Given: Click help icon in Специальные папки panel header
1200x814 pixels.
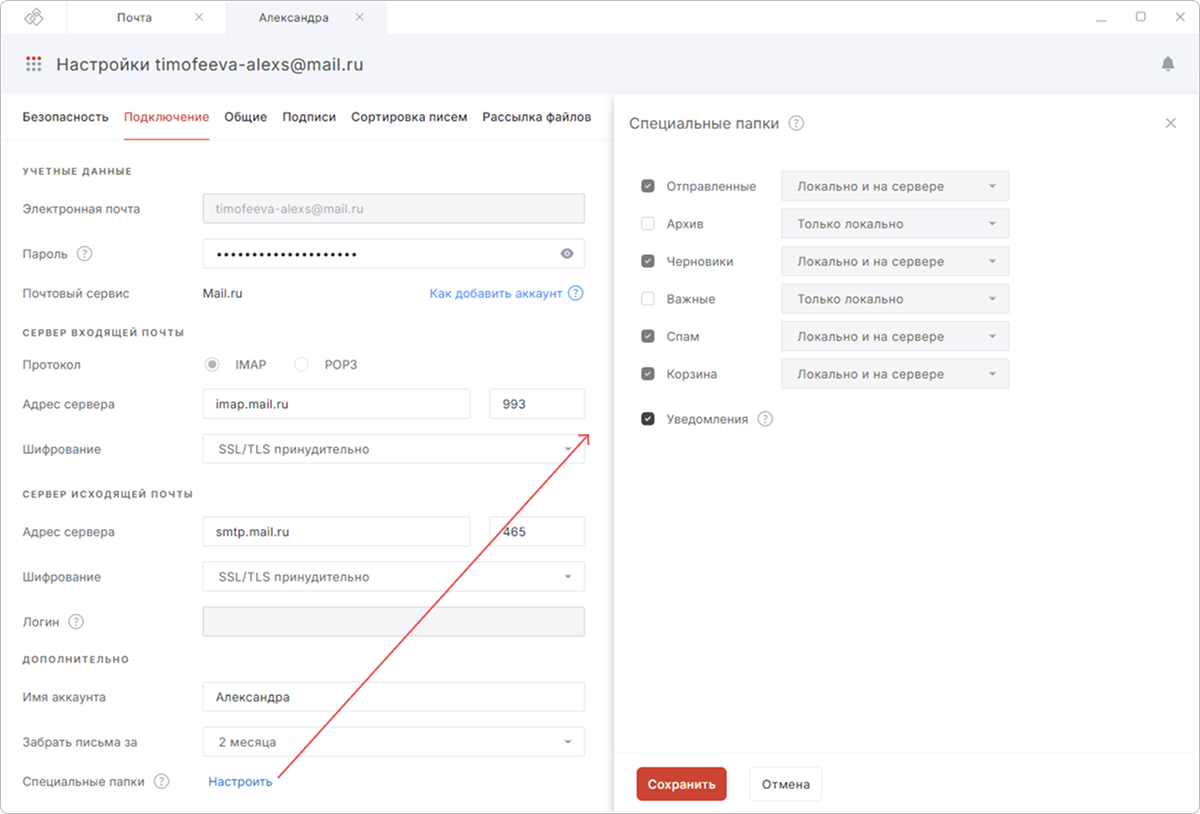Looking at the screenshot, I should pyautogui.click(x=796, y=124).
